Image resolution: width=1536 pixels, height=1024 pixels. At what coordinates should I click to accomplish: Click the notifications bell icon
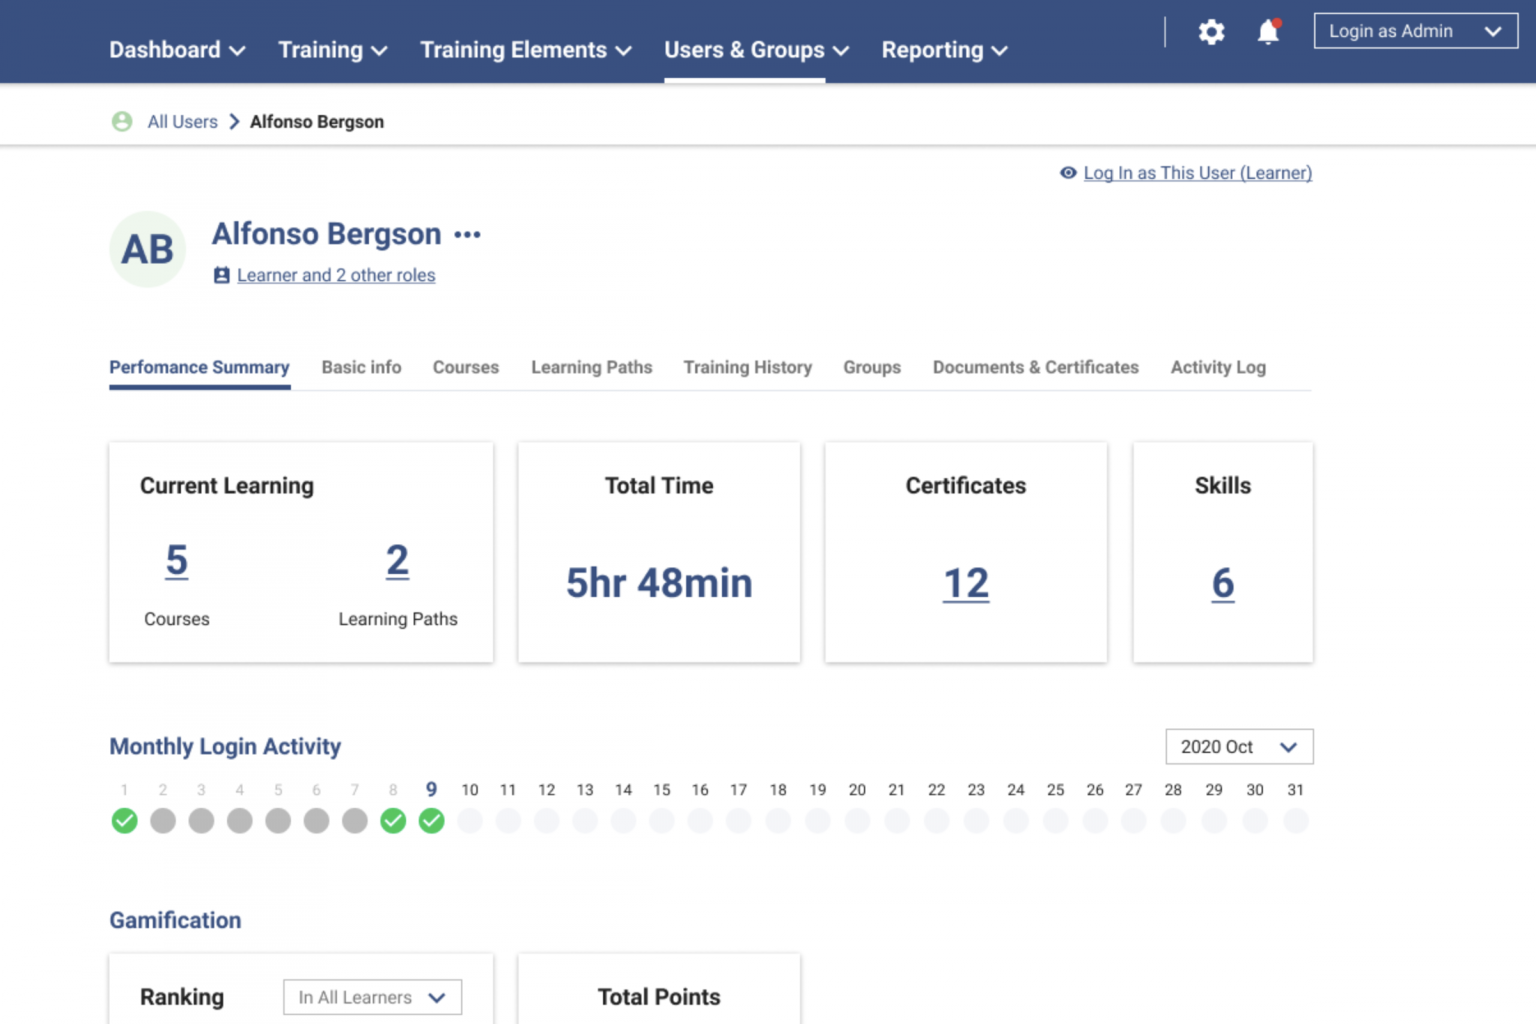(1267, 32)
